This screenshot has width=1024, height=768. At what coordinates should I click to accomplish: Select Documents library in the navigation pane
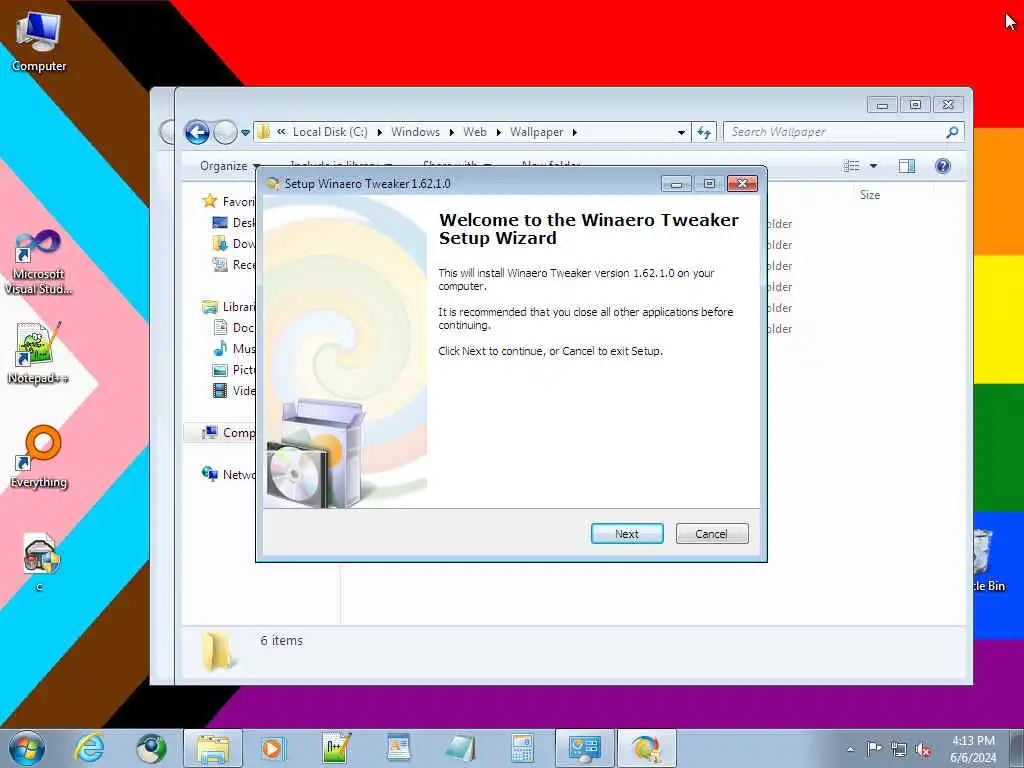(234, 327)
